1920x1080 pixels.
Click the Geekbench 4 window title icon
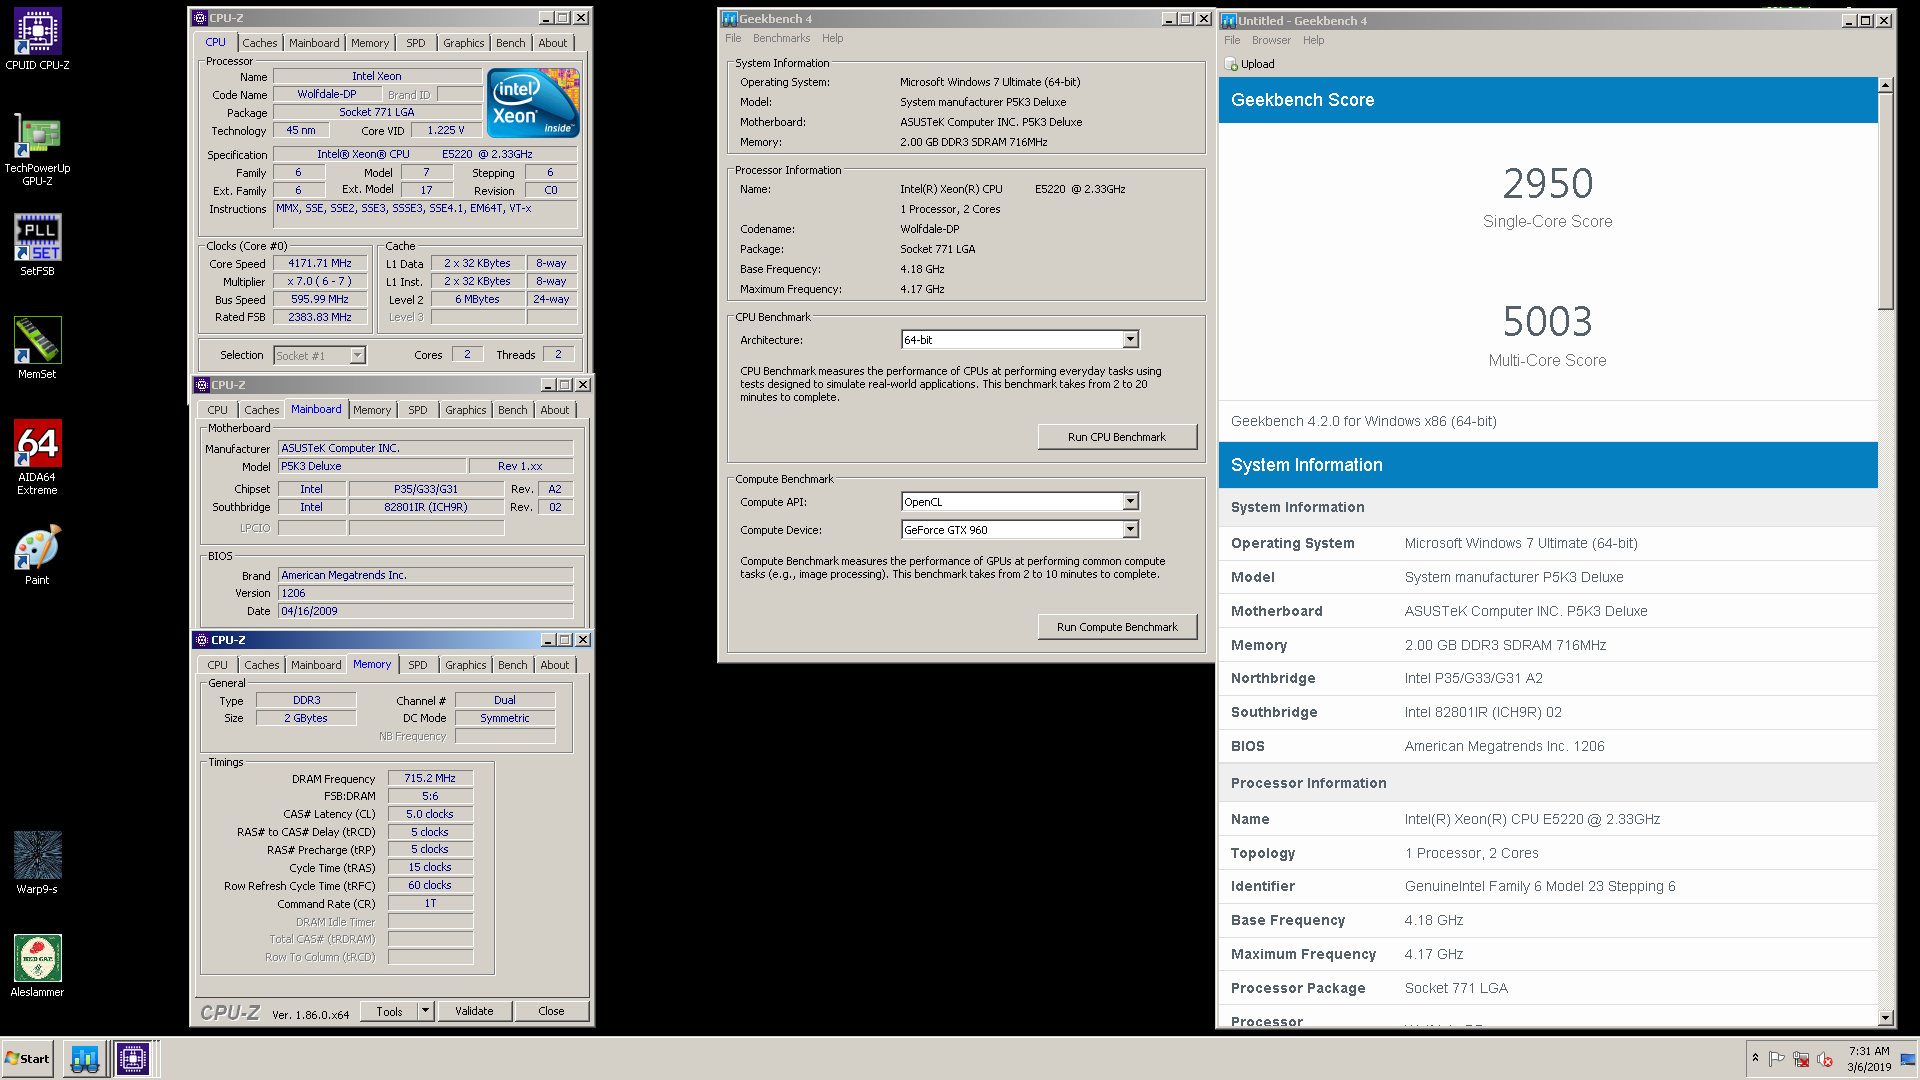tap(729, 19)
